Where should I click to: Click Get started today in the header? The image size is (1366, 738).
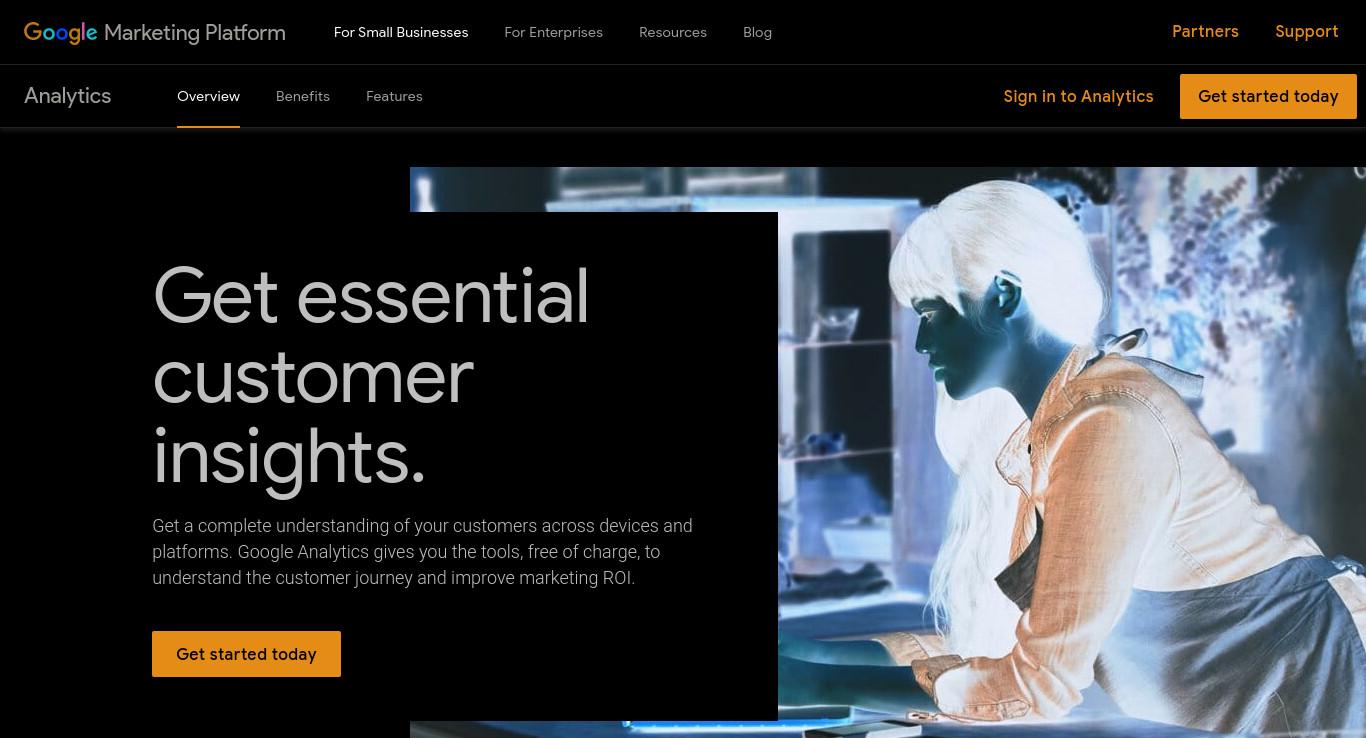(1268, 96)
